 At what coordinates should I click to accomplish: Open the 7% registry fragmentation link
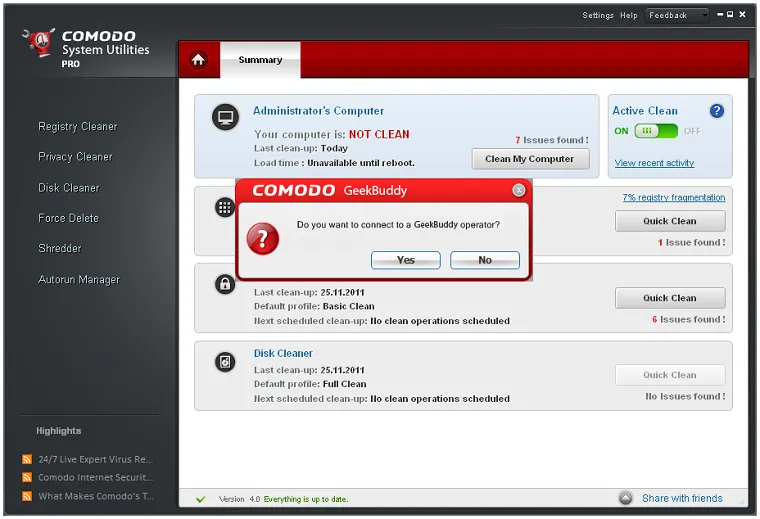674,197
